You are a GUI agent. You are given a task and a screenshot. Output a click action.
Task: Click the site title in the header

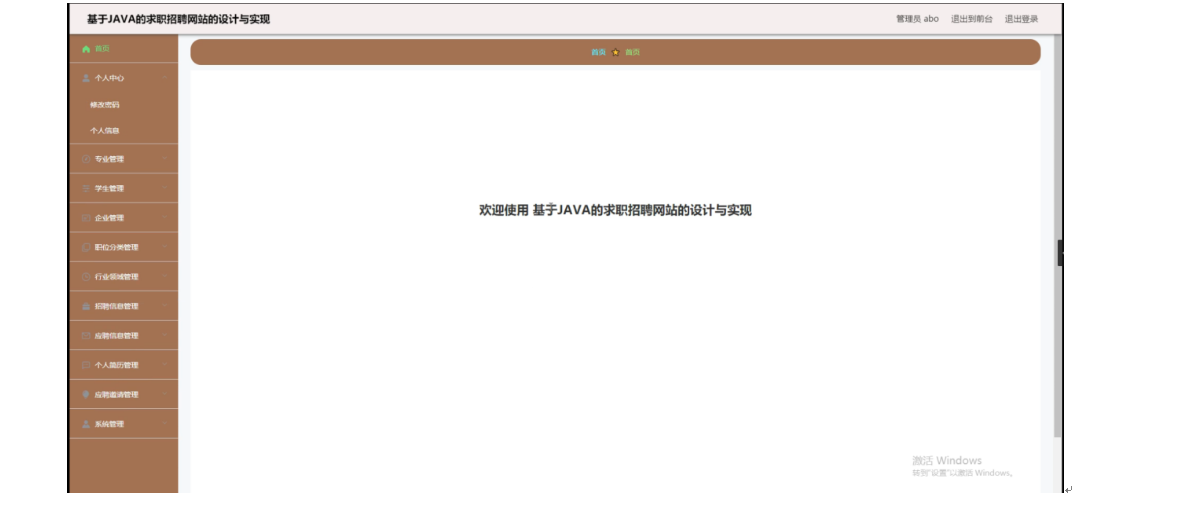coord(179,20)
